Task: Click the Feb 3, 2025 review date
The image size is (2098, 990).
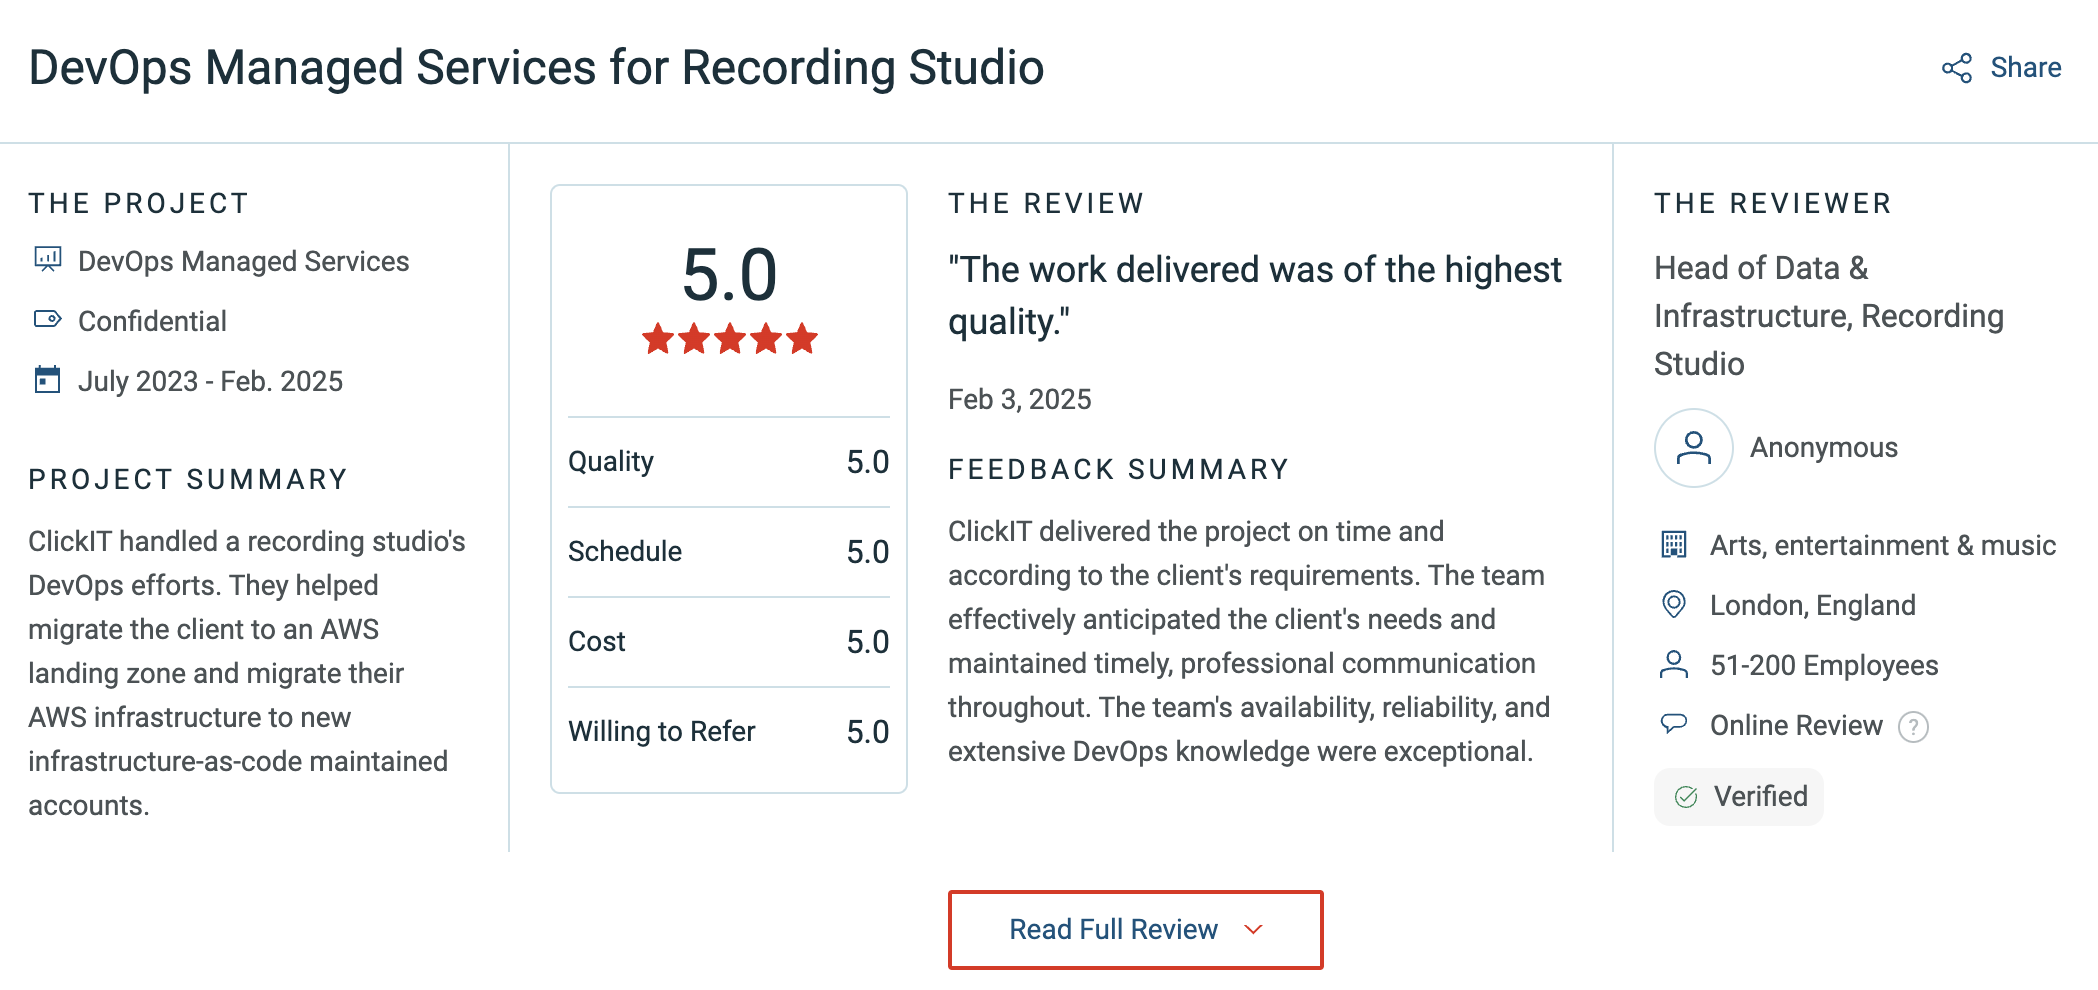Action: click(x=1019, y=399)
